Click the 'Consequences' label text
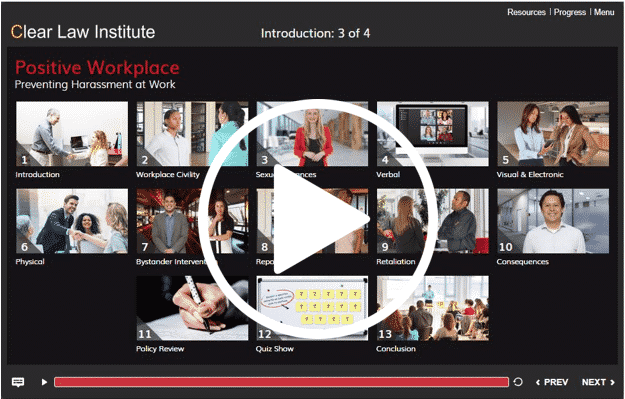625x399 pixels. [x=523, y=261]
